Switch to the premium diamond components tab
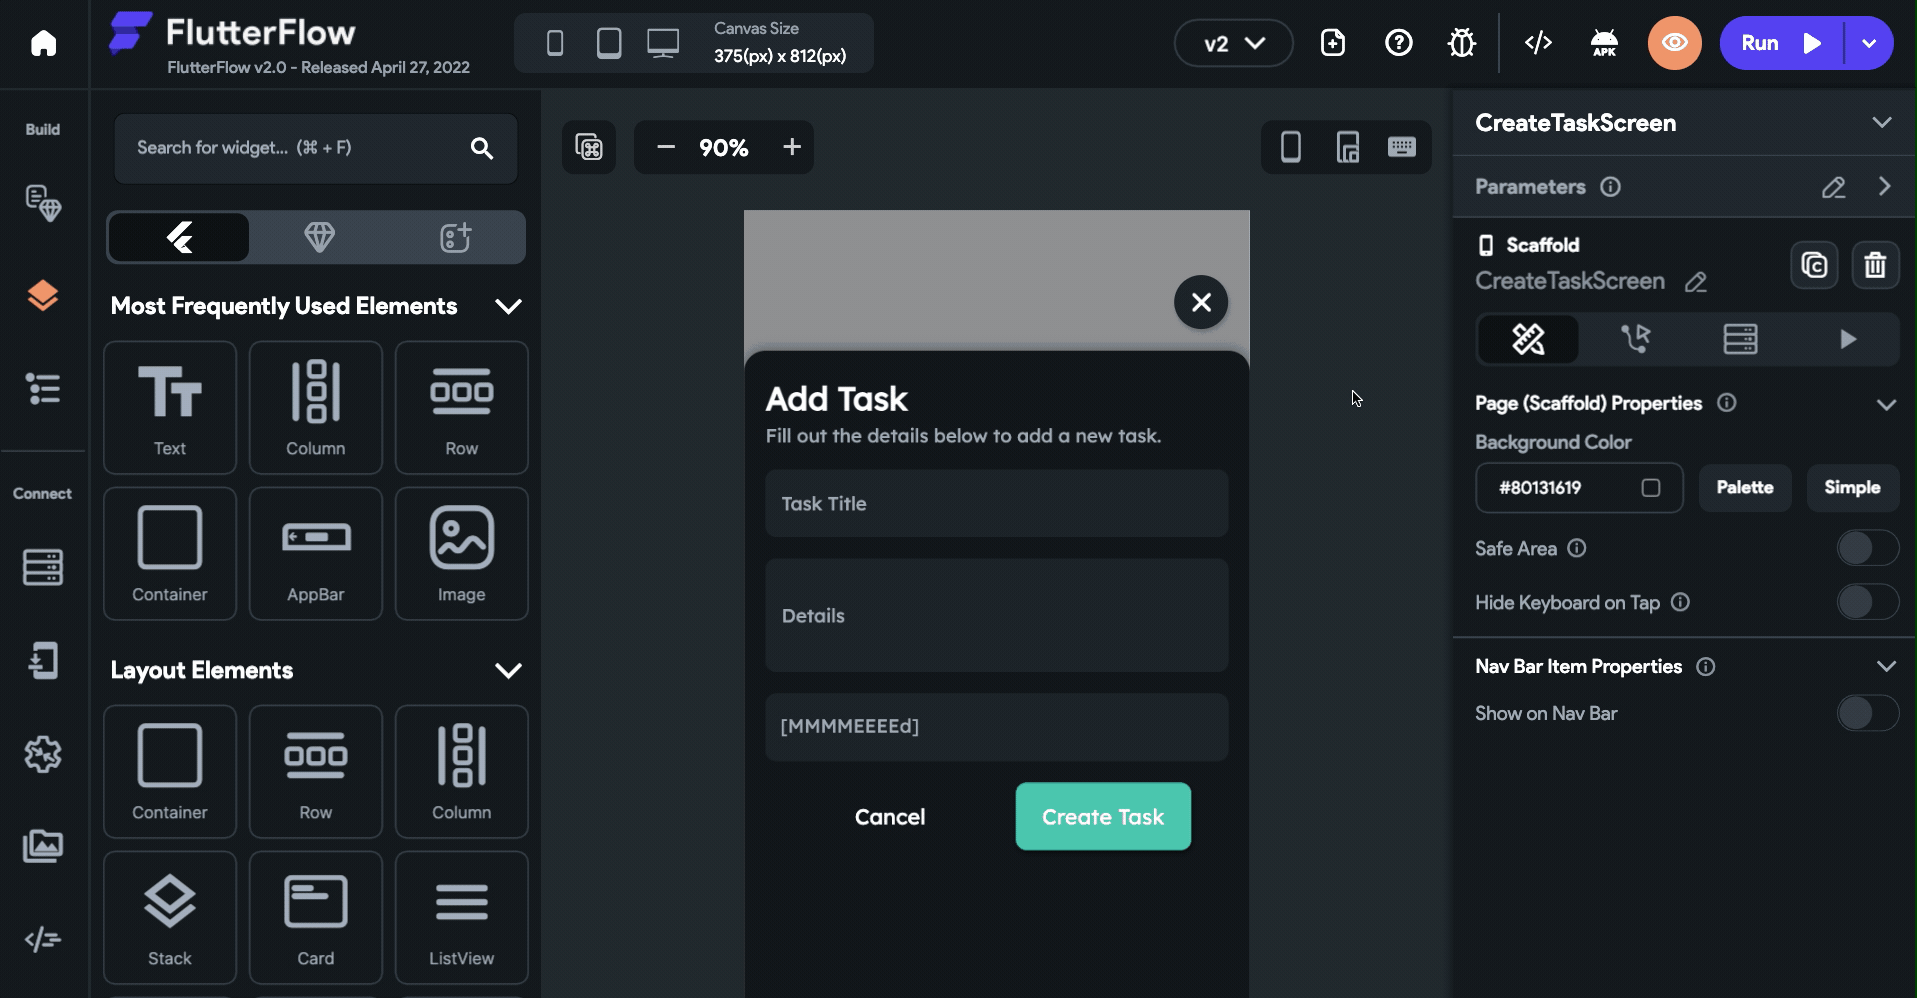The image size is (1917, 998). pos(319,237)
